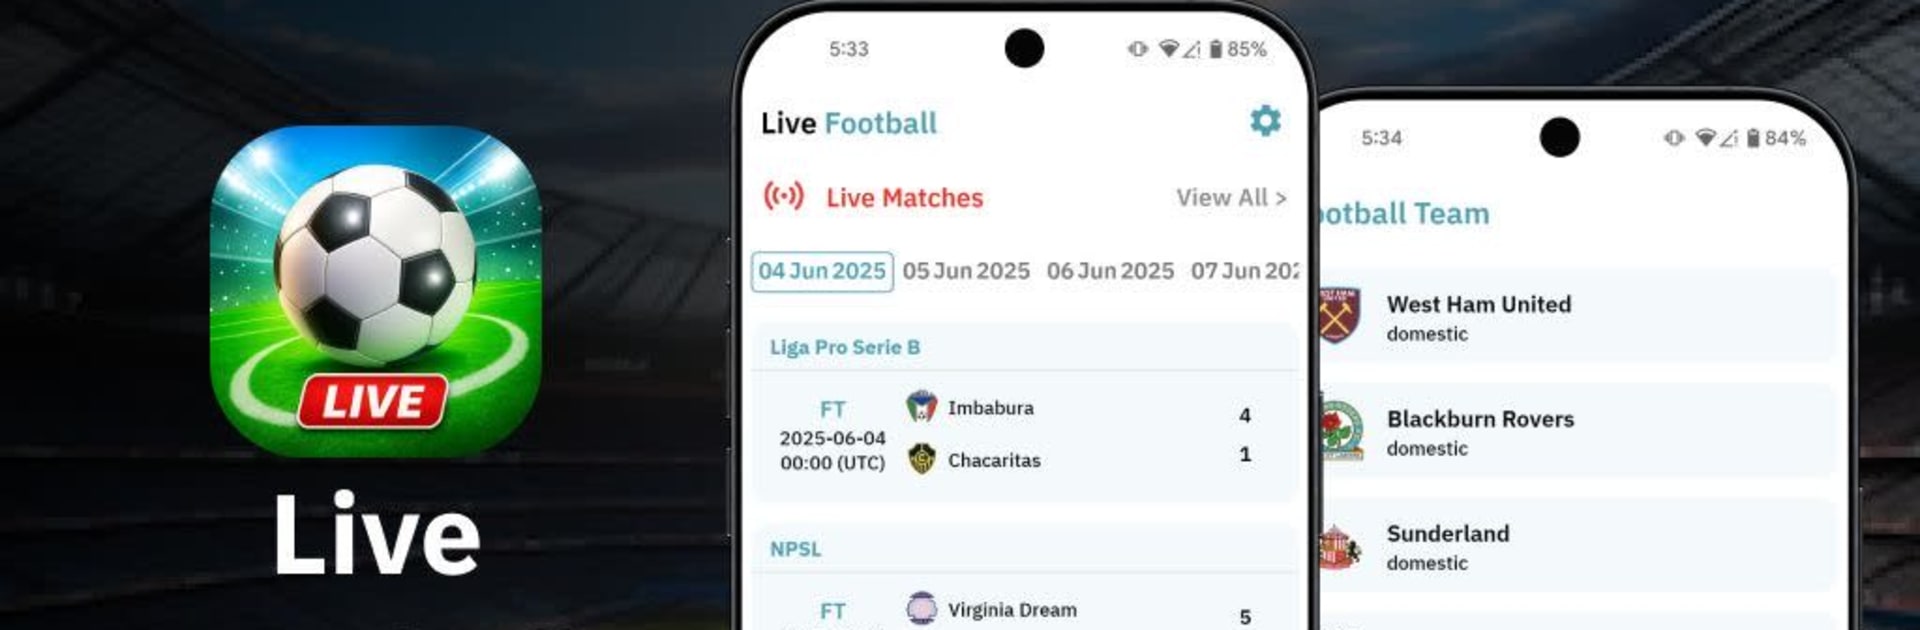This screenshot has width=1920, height=630.
Task: Open the settings gear icon
Action: pos(1265,122)
